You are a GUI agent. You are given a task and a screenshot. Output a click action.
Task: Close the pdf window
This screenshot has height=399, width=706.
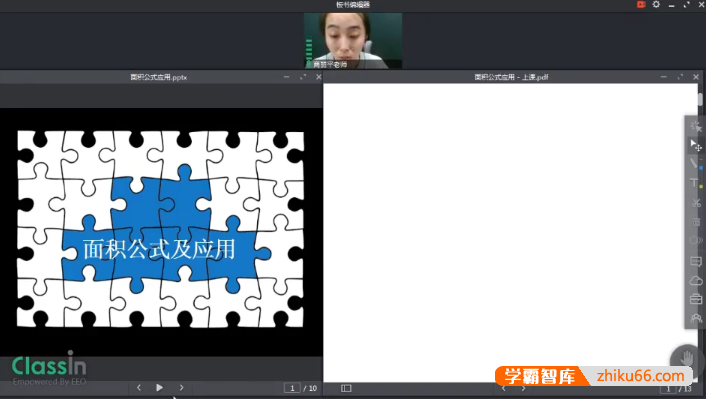(x=696, y=77)
